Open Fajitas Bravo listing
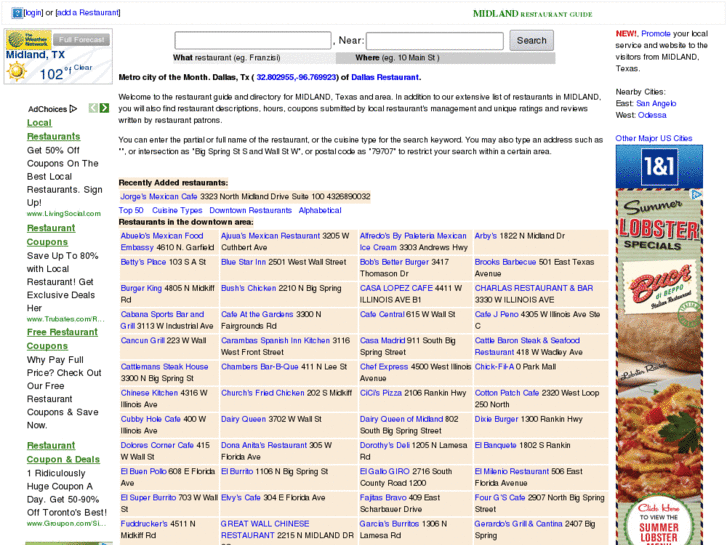The image size is (727, 545). pos(383,497)
